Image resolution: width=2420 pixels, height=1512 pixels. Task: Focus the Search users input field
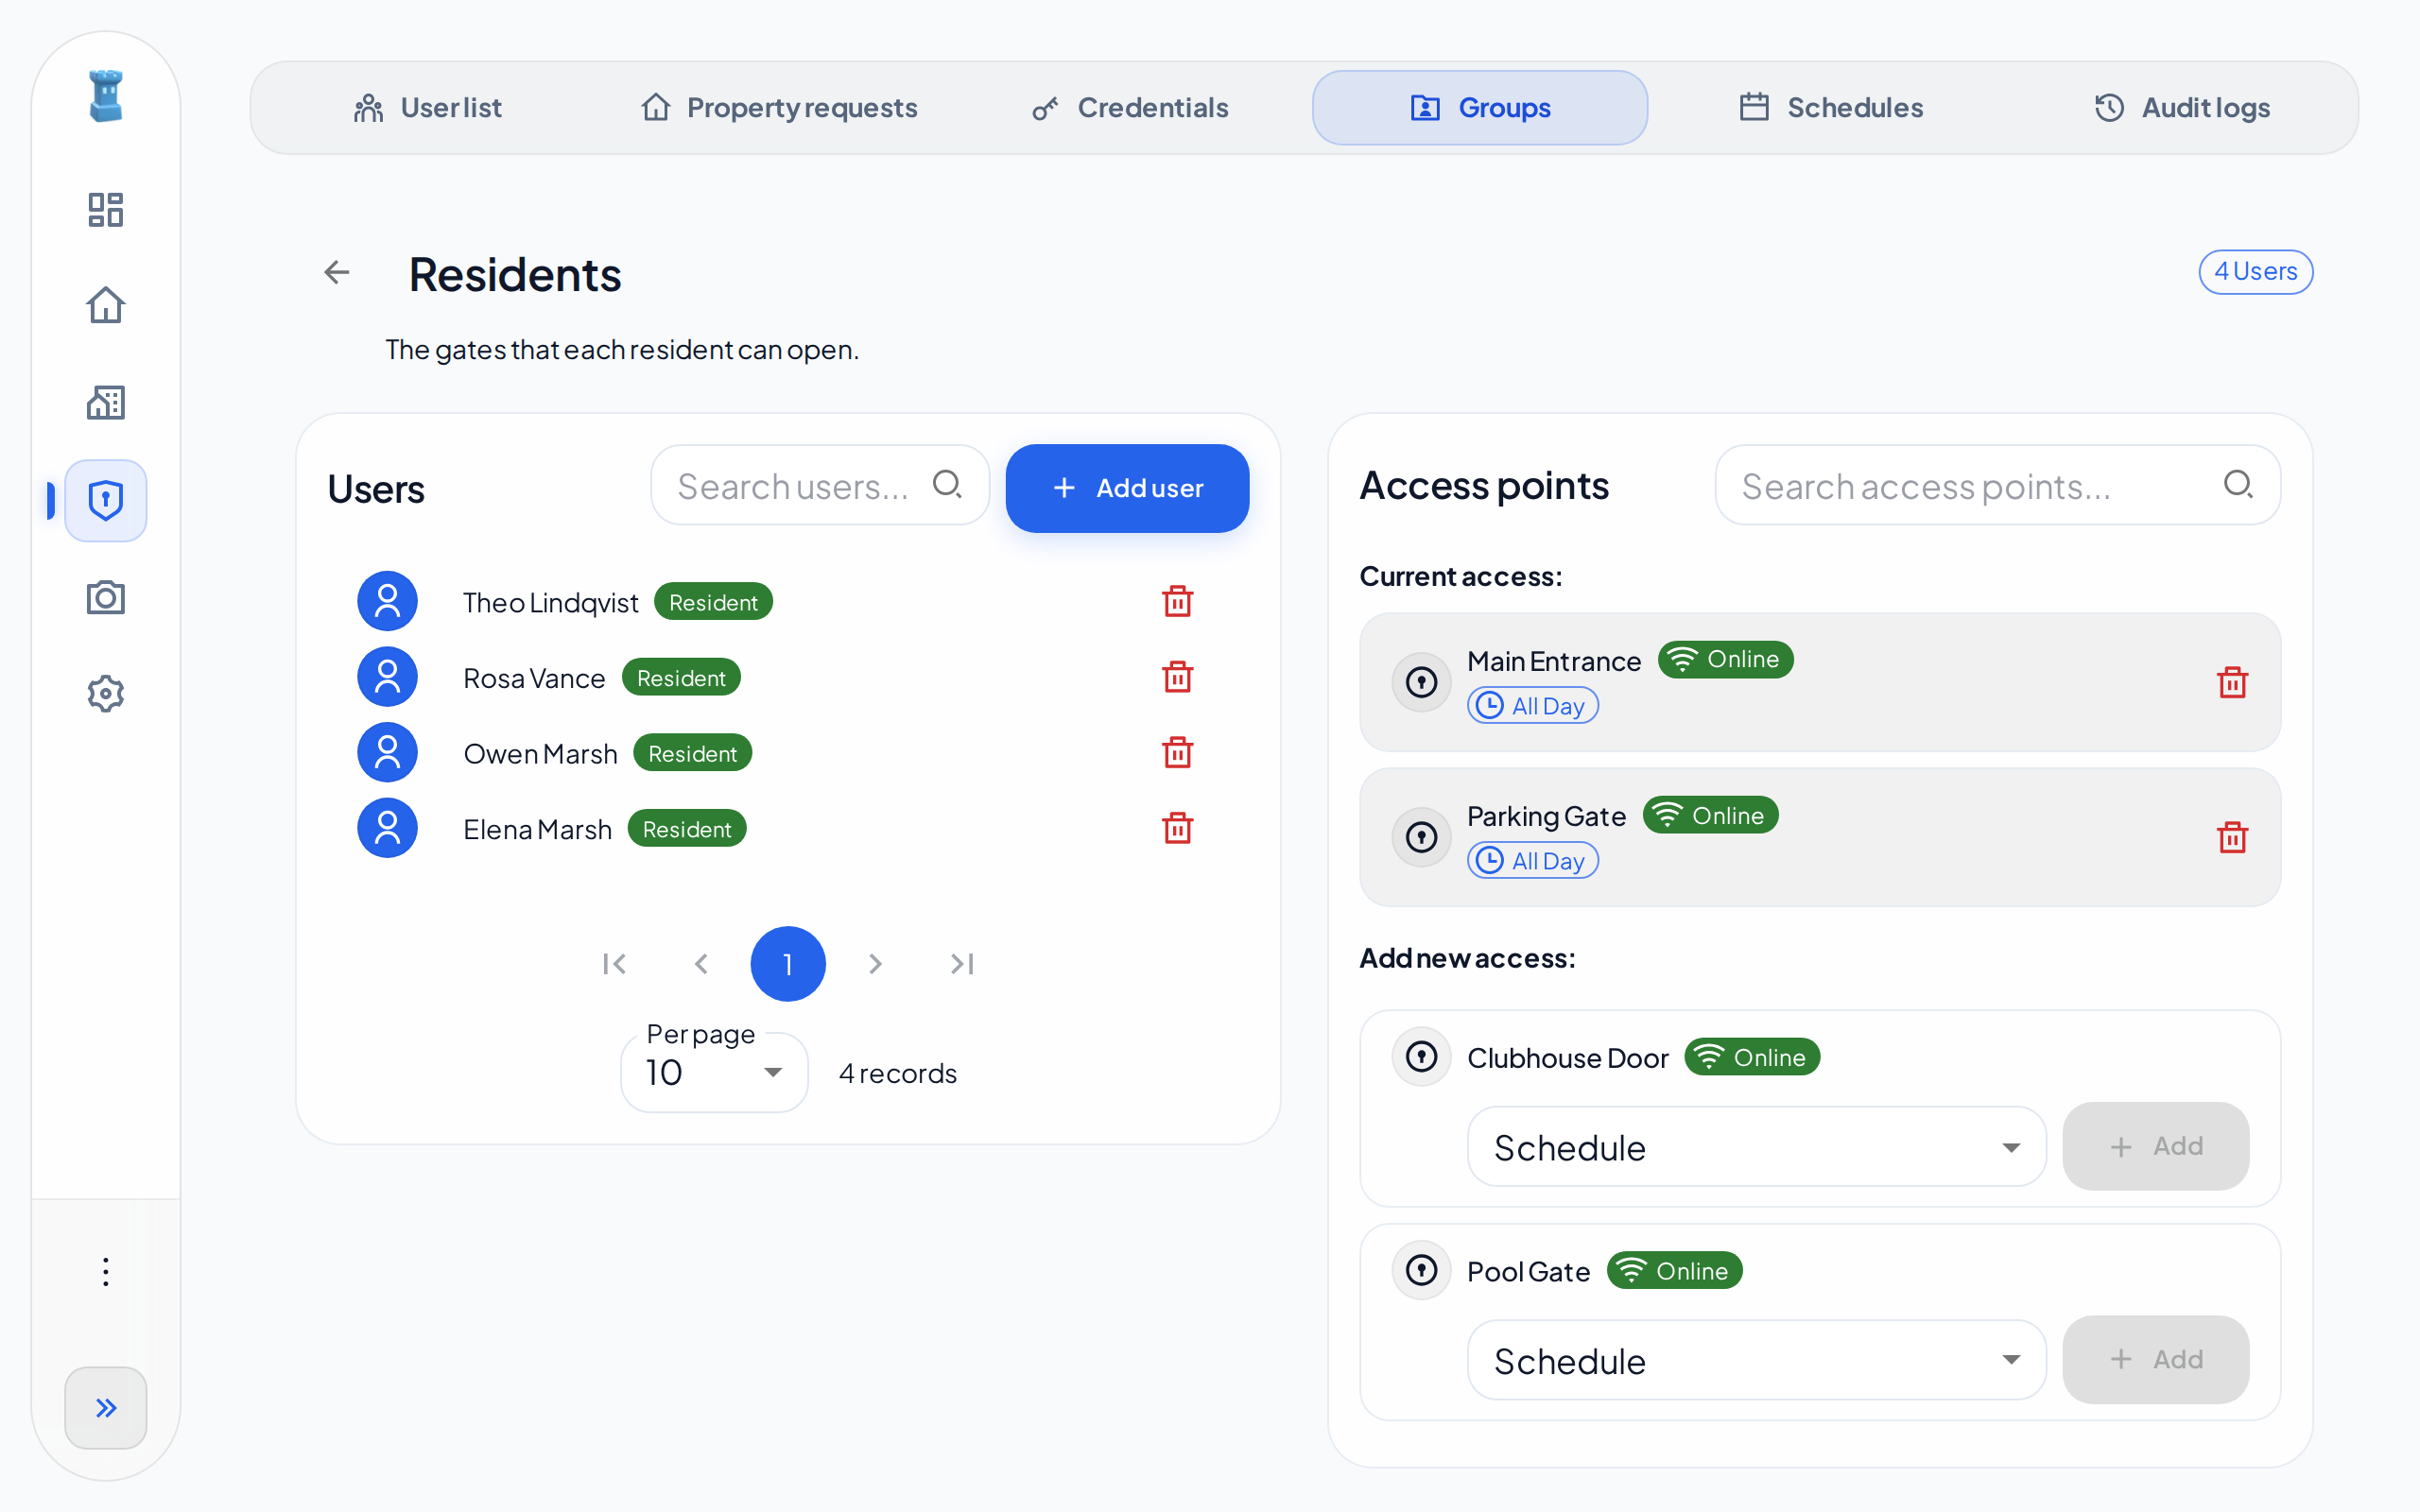(820, 485)
